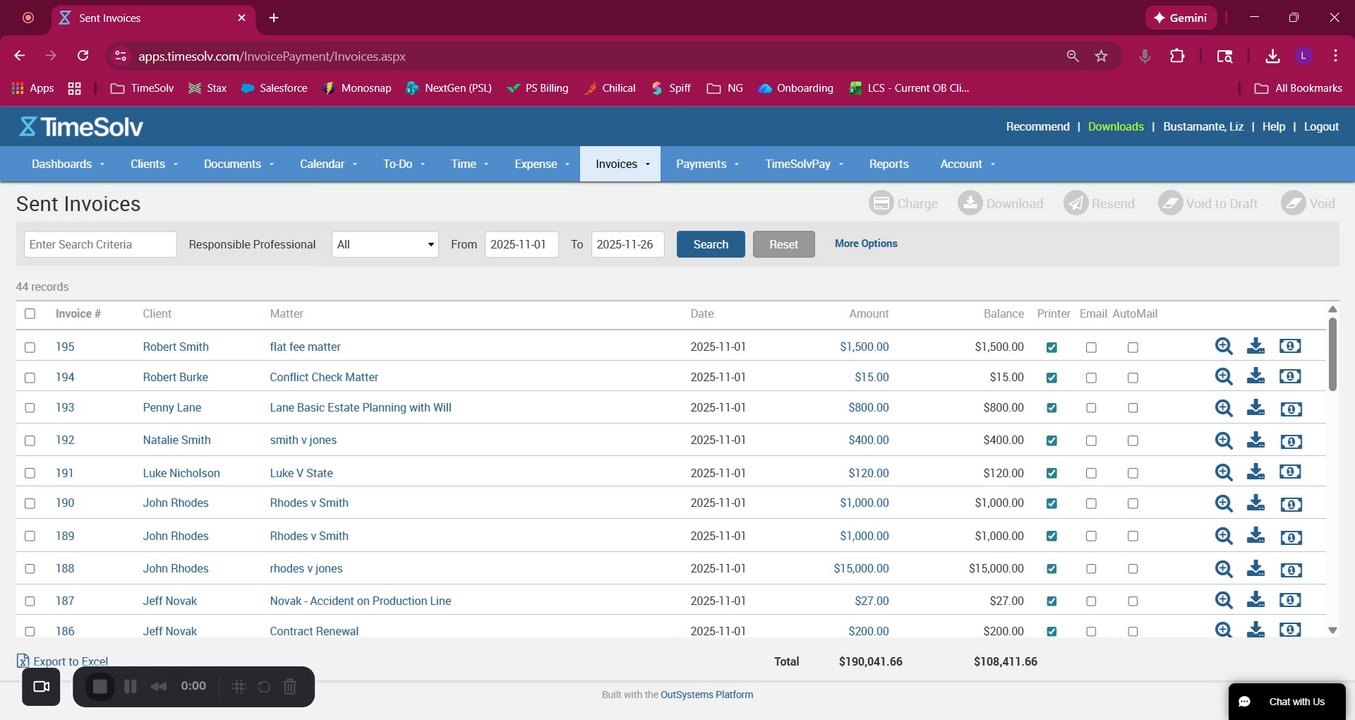Click the Search button
Viewport: 1355px width, 720px height.
pyautogui.click(x=711, y=244)
